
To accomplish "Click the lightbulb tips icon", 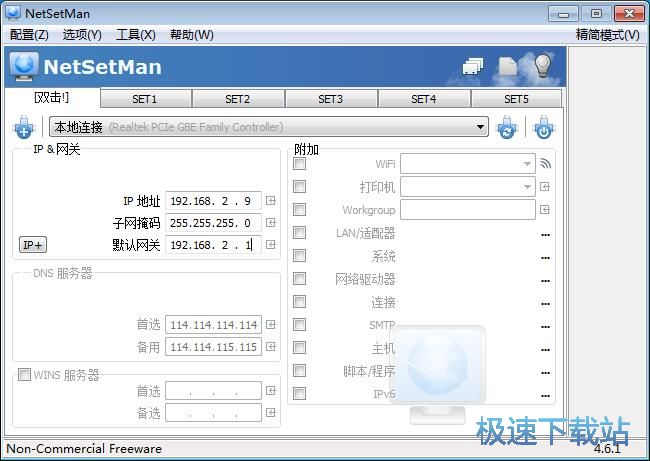I will pos(543,66).
